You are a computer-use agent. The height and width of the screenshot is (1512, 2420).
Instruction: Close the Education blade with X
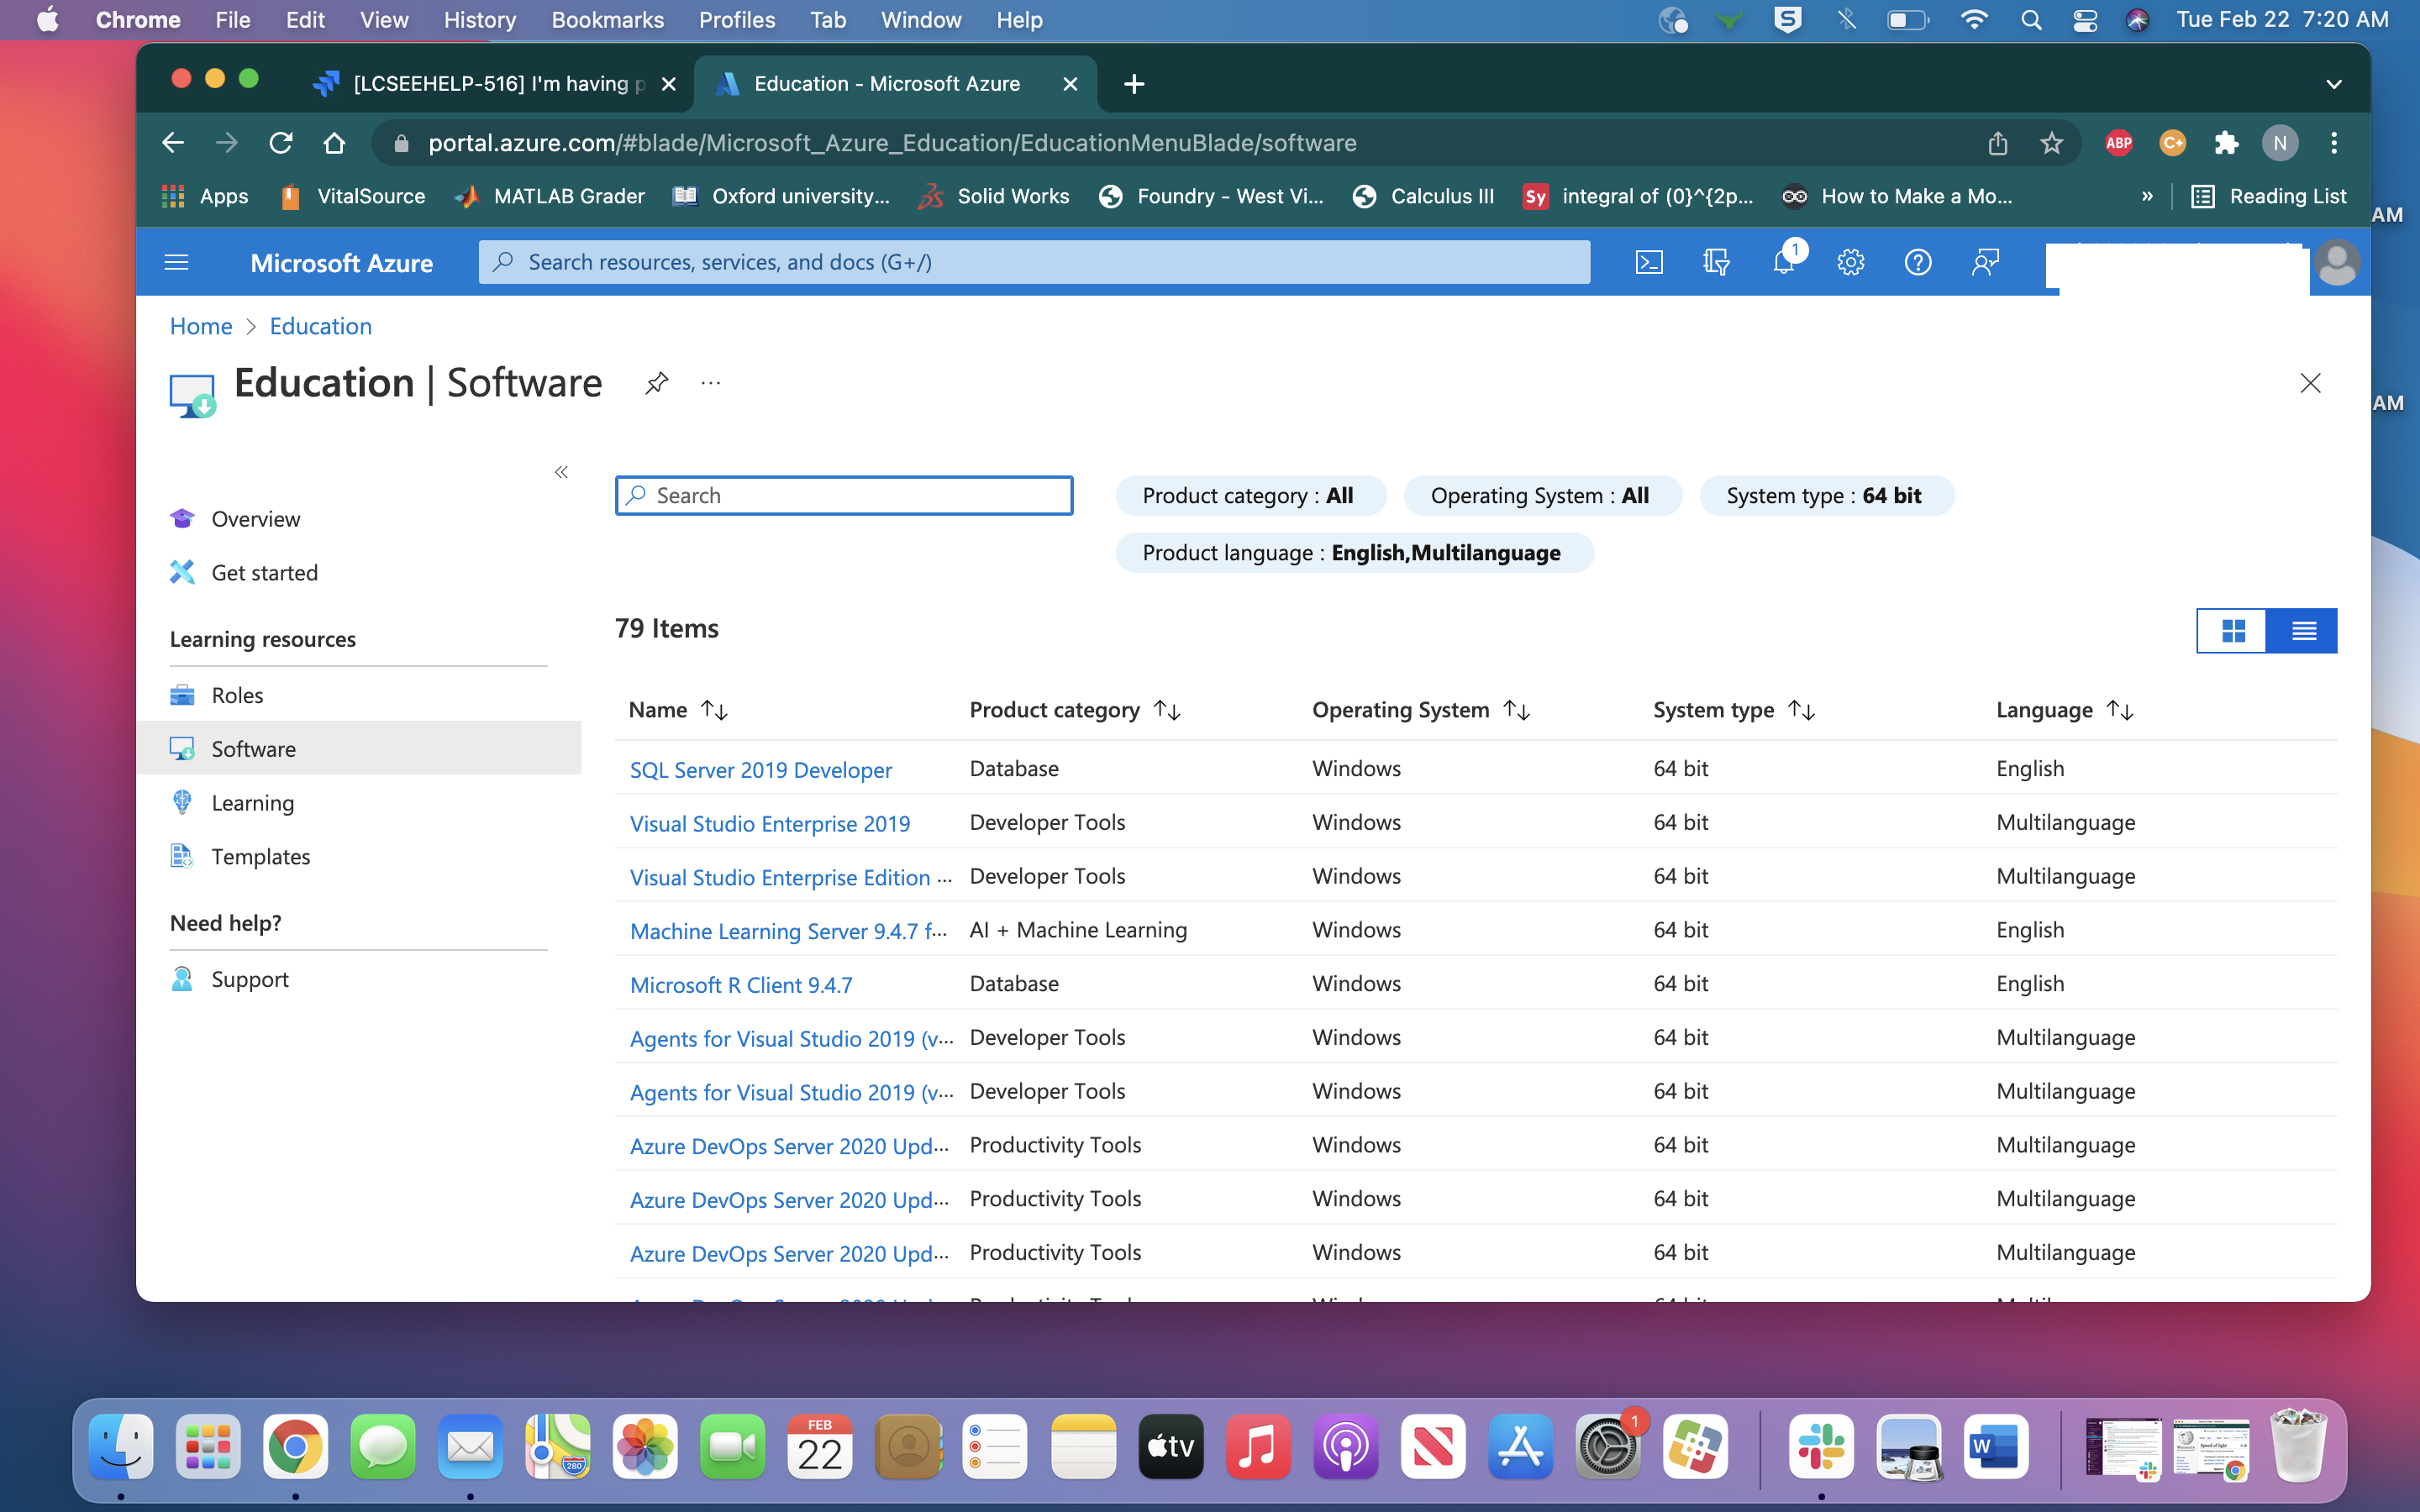[2310, 383]
